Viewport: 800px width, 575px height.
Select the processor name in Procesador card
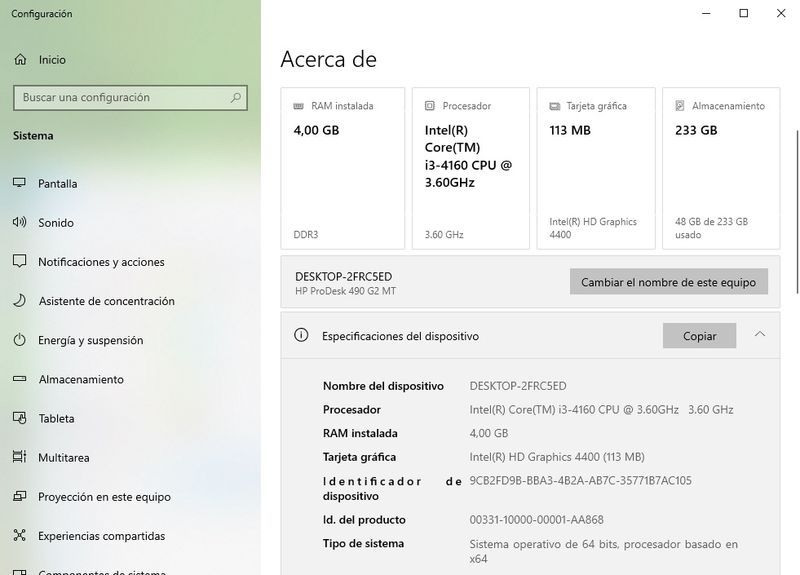[x=468, y=156]
